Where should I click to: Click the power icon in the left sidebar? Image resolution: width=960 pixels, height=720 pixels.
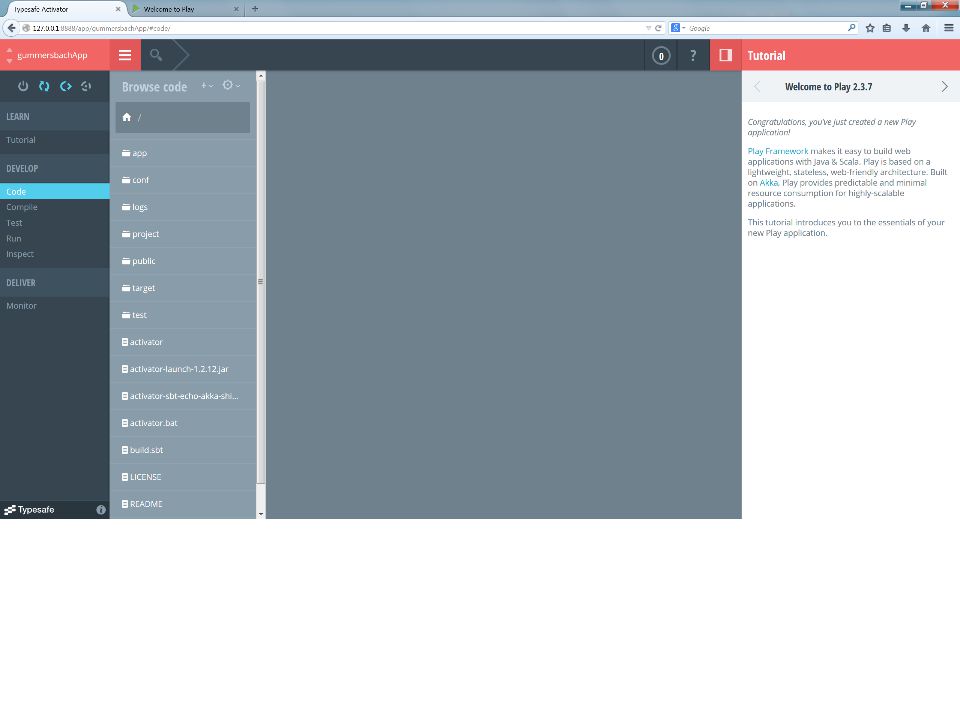[23, 86]
